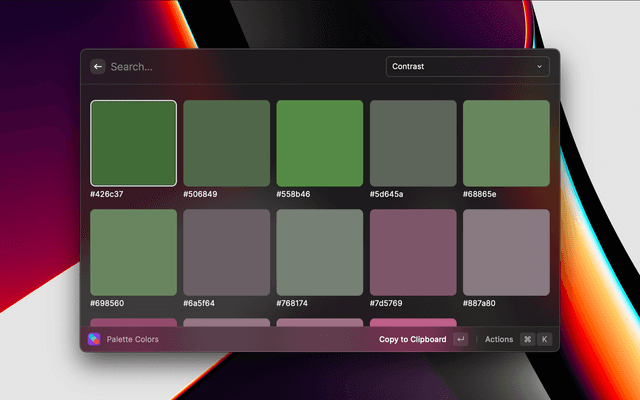
Task: Choose the gray-green #5d645a swatch
Action: (413, 143)
